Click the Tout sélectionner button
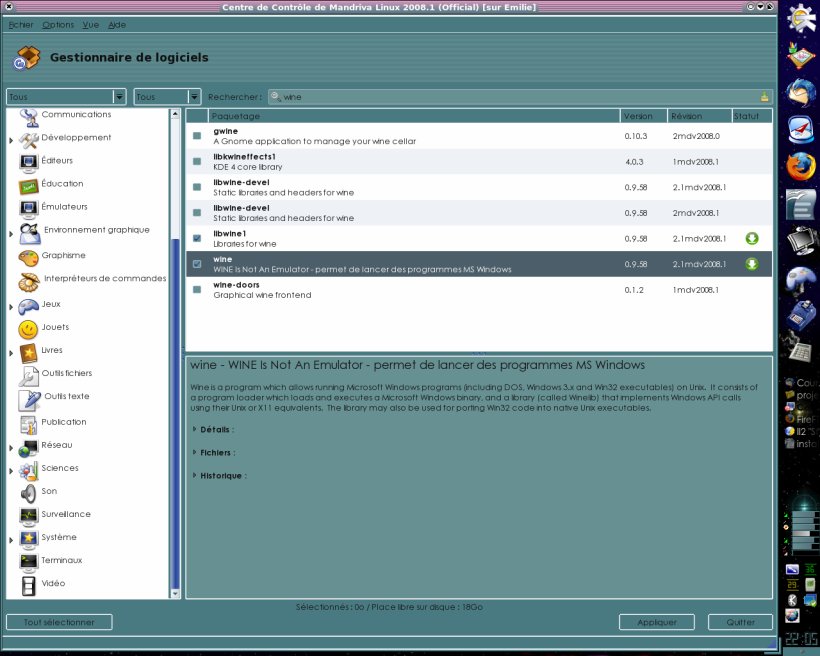820x656 pixels. [59, 623]
